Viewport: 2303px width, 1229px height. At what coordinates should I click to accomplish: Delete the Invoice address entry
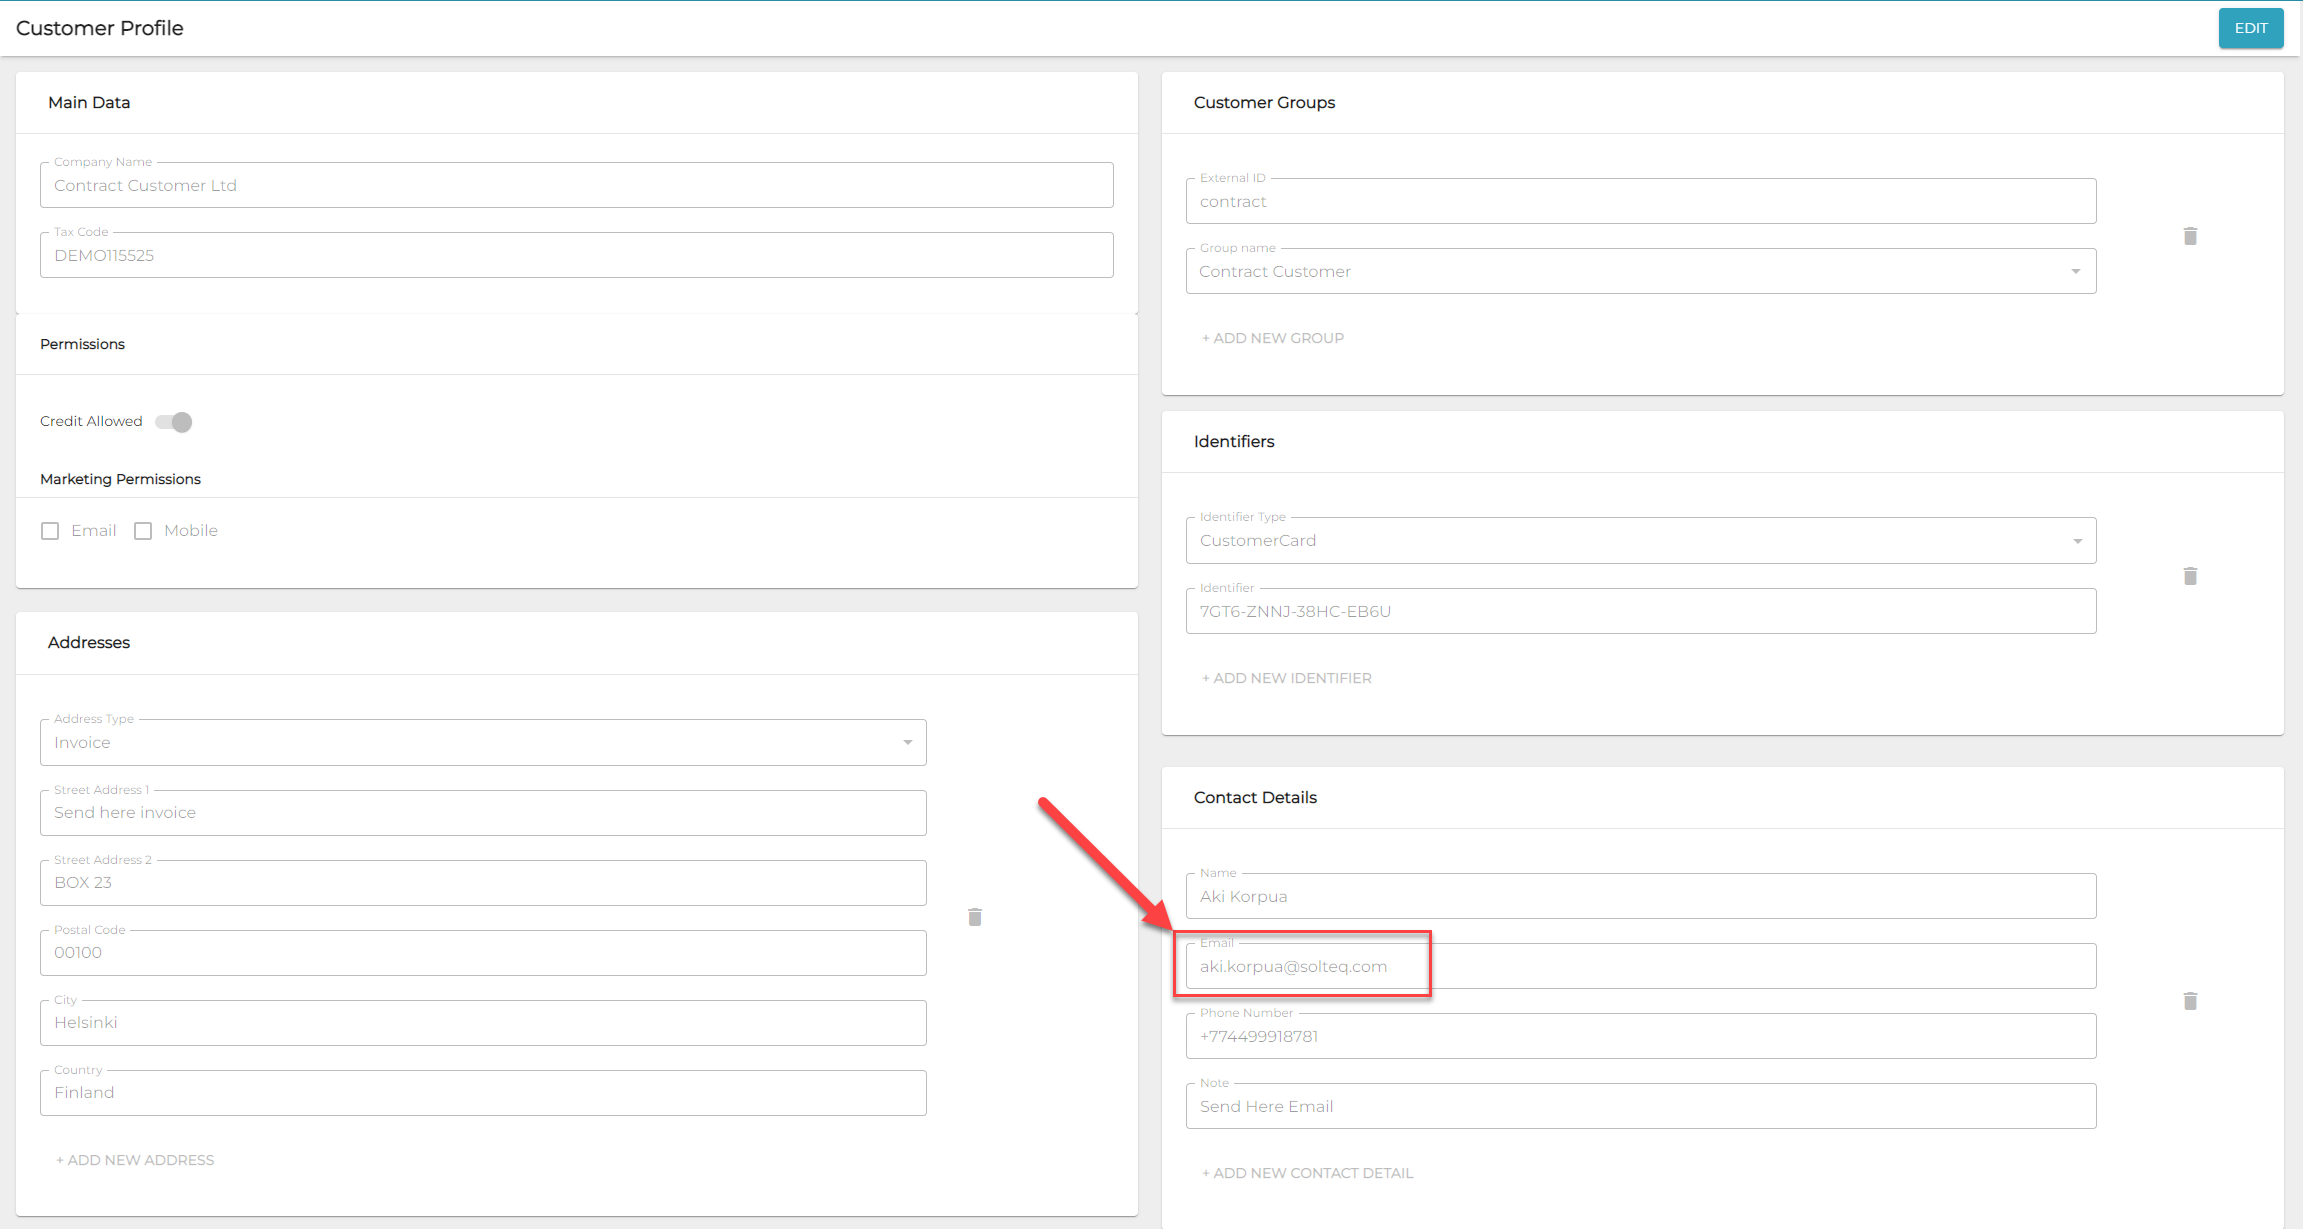[975, 917]
